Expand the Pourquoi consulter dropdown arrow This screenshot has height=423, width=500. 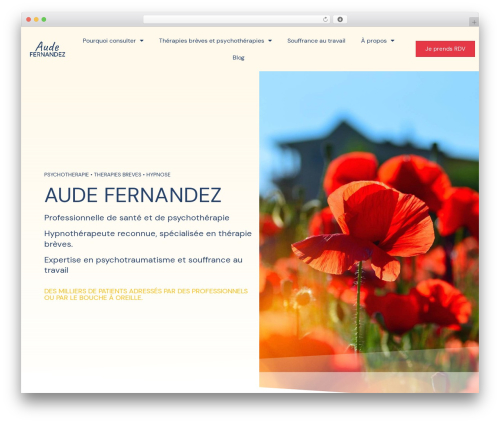[142, 41]
